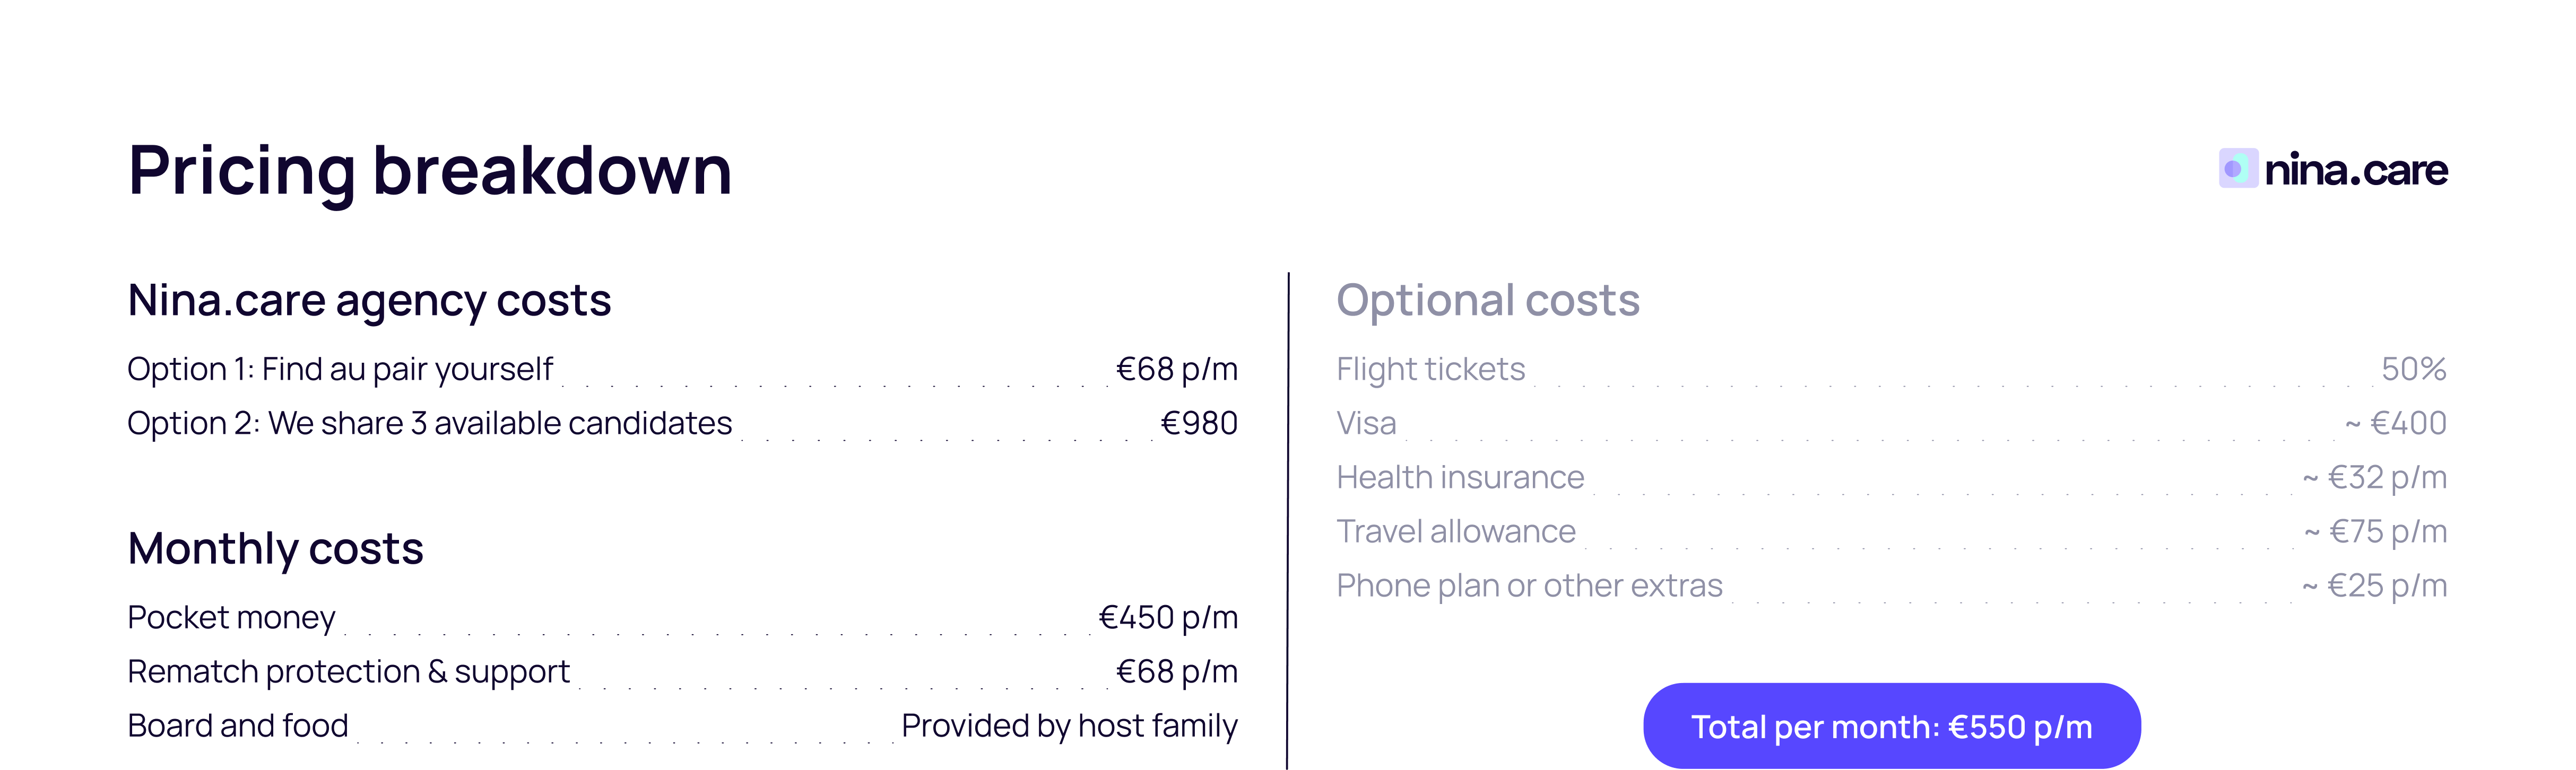Click the nina.care brand name text
2576x770 pixels.
(x=2355, y=170)
